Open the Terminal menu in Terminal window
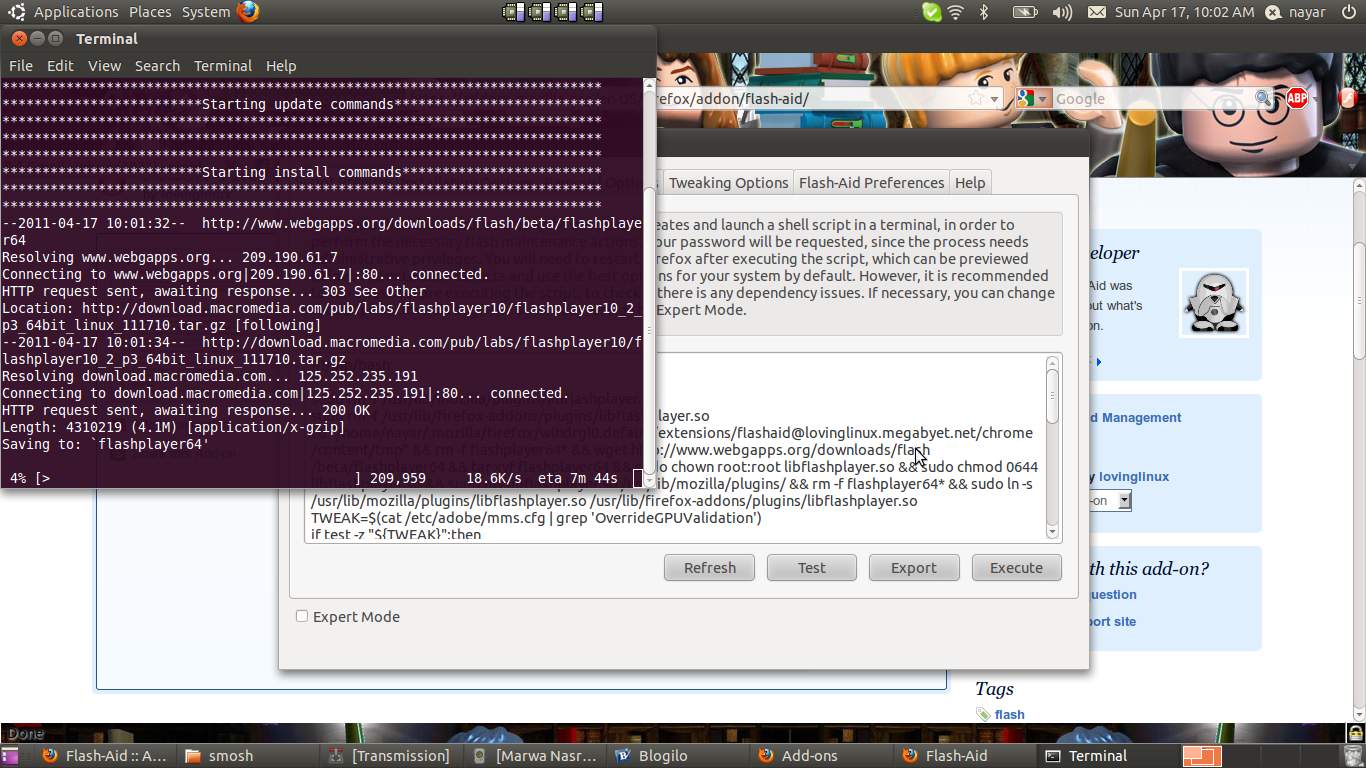1366x768 pixels. (222, 65)
